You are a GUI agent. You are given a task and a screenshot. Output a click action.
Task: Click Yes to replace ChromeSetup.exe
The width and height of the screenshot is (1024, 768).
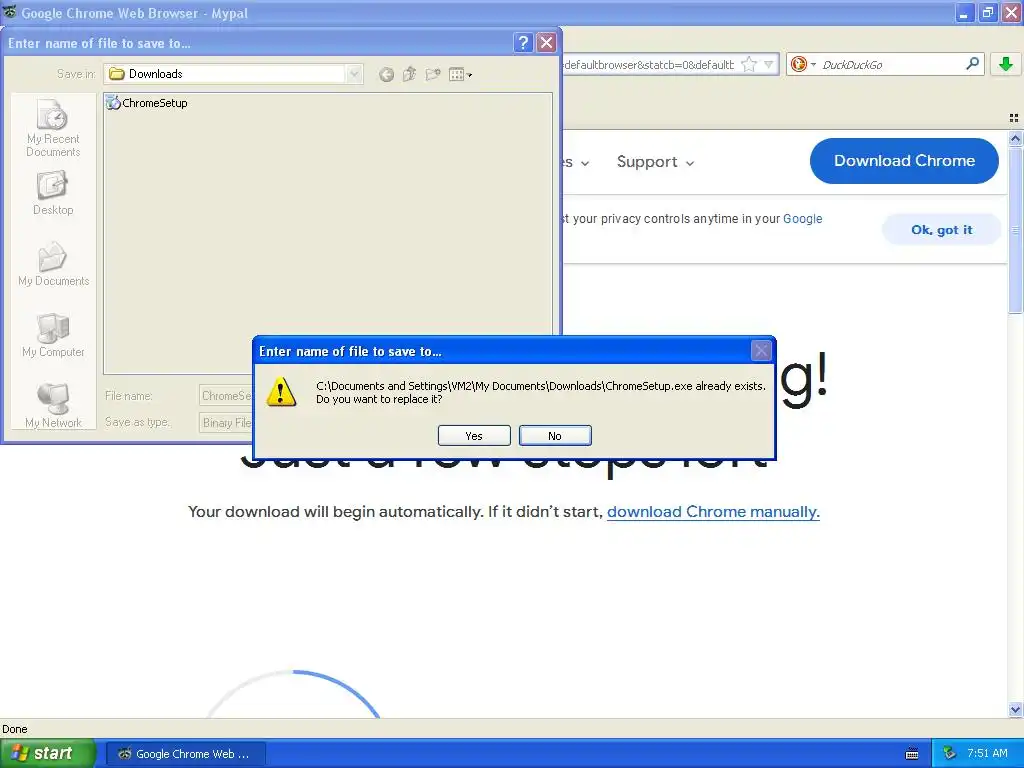point(474,436)
